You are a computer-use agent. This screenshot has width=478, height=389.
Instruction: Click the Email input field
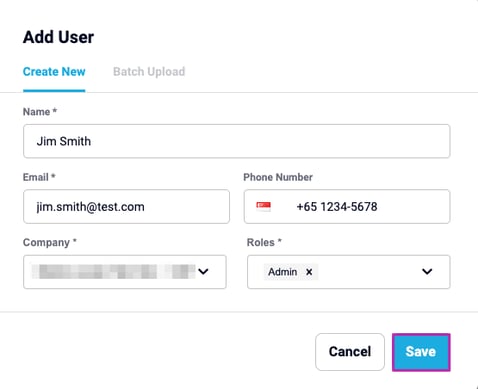pyautogui.click(x=126, y=207)
